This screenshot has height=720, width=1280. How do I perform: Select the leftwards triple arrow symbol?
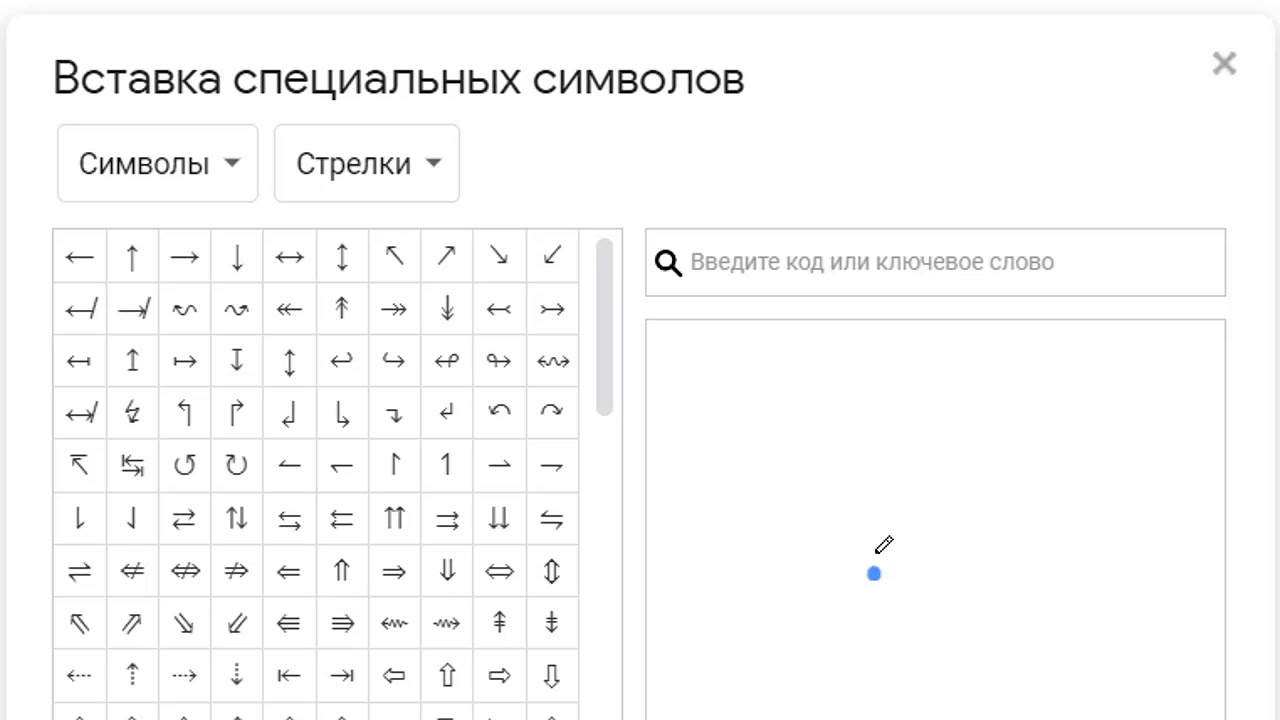click(x=289, y=622)
